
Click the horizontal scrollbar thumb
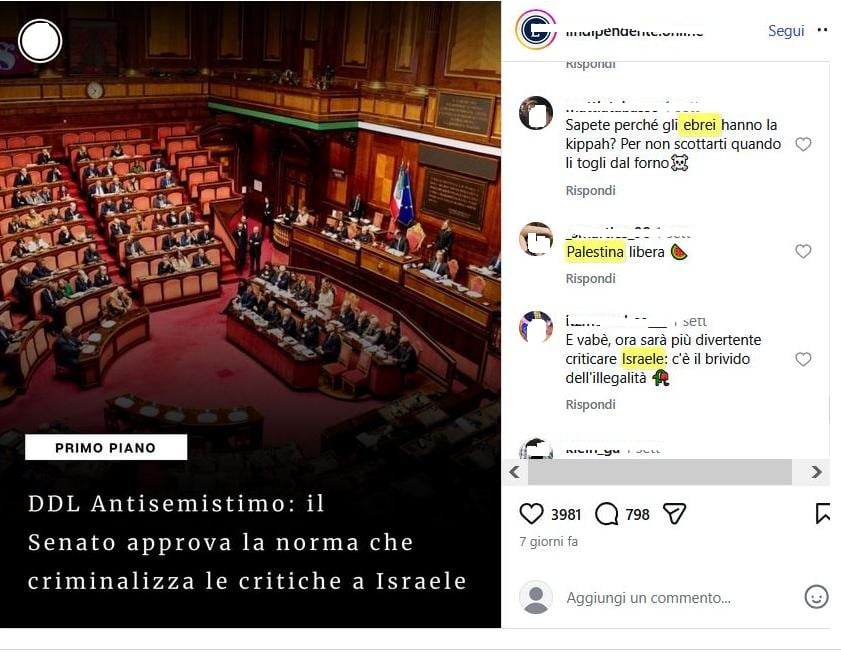point(660,472)
